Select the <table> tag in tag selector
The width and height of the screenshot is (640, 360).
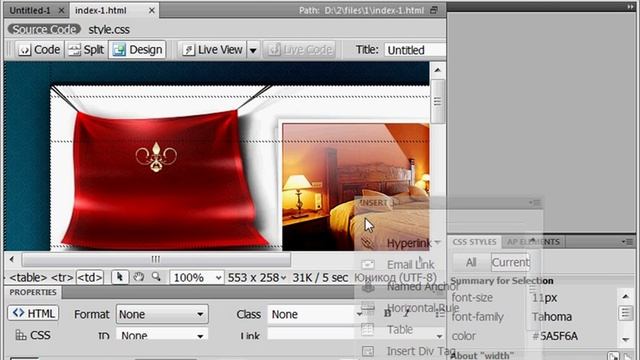point(28,278)
